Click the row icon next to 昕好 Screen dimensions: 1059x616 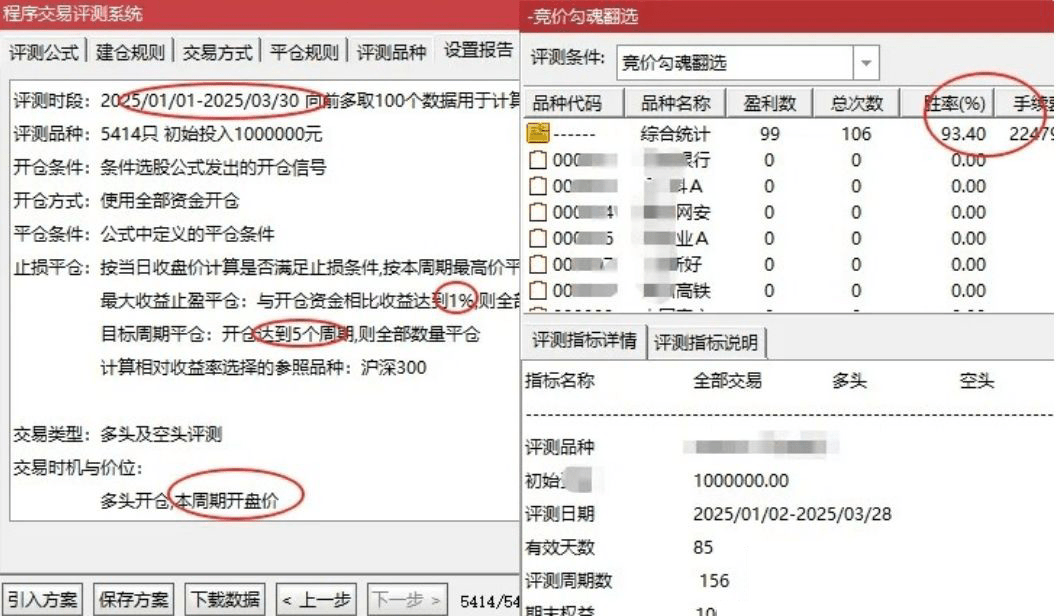tap(538, 264)
